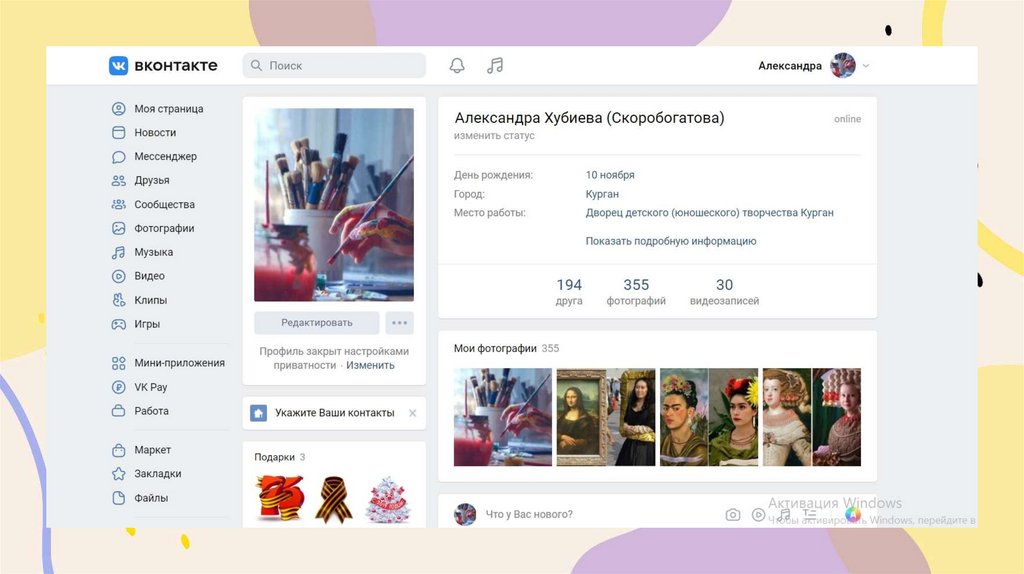Expand Показать подробную информацию
Viewport: 1024px width, 574px height.
pyautogui.click(x=671, y=241)
